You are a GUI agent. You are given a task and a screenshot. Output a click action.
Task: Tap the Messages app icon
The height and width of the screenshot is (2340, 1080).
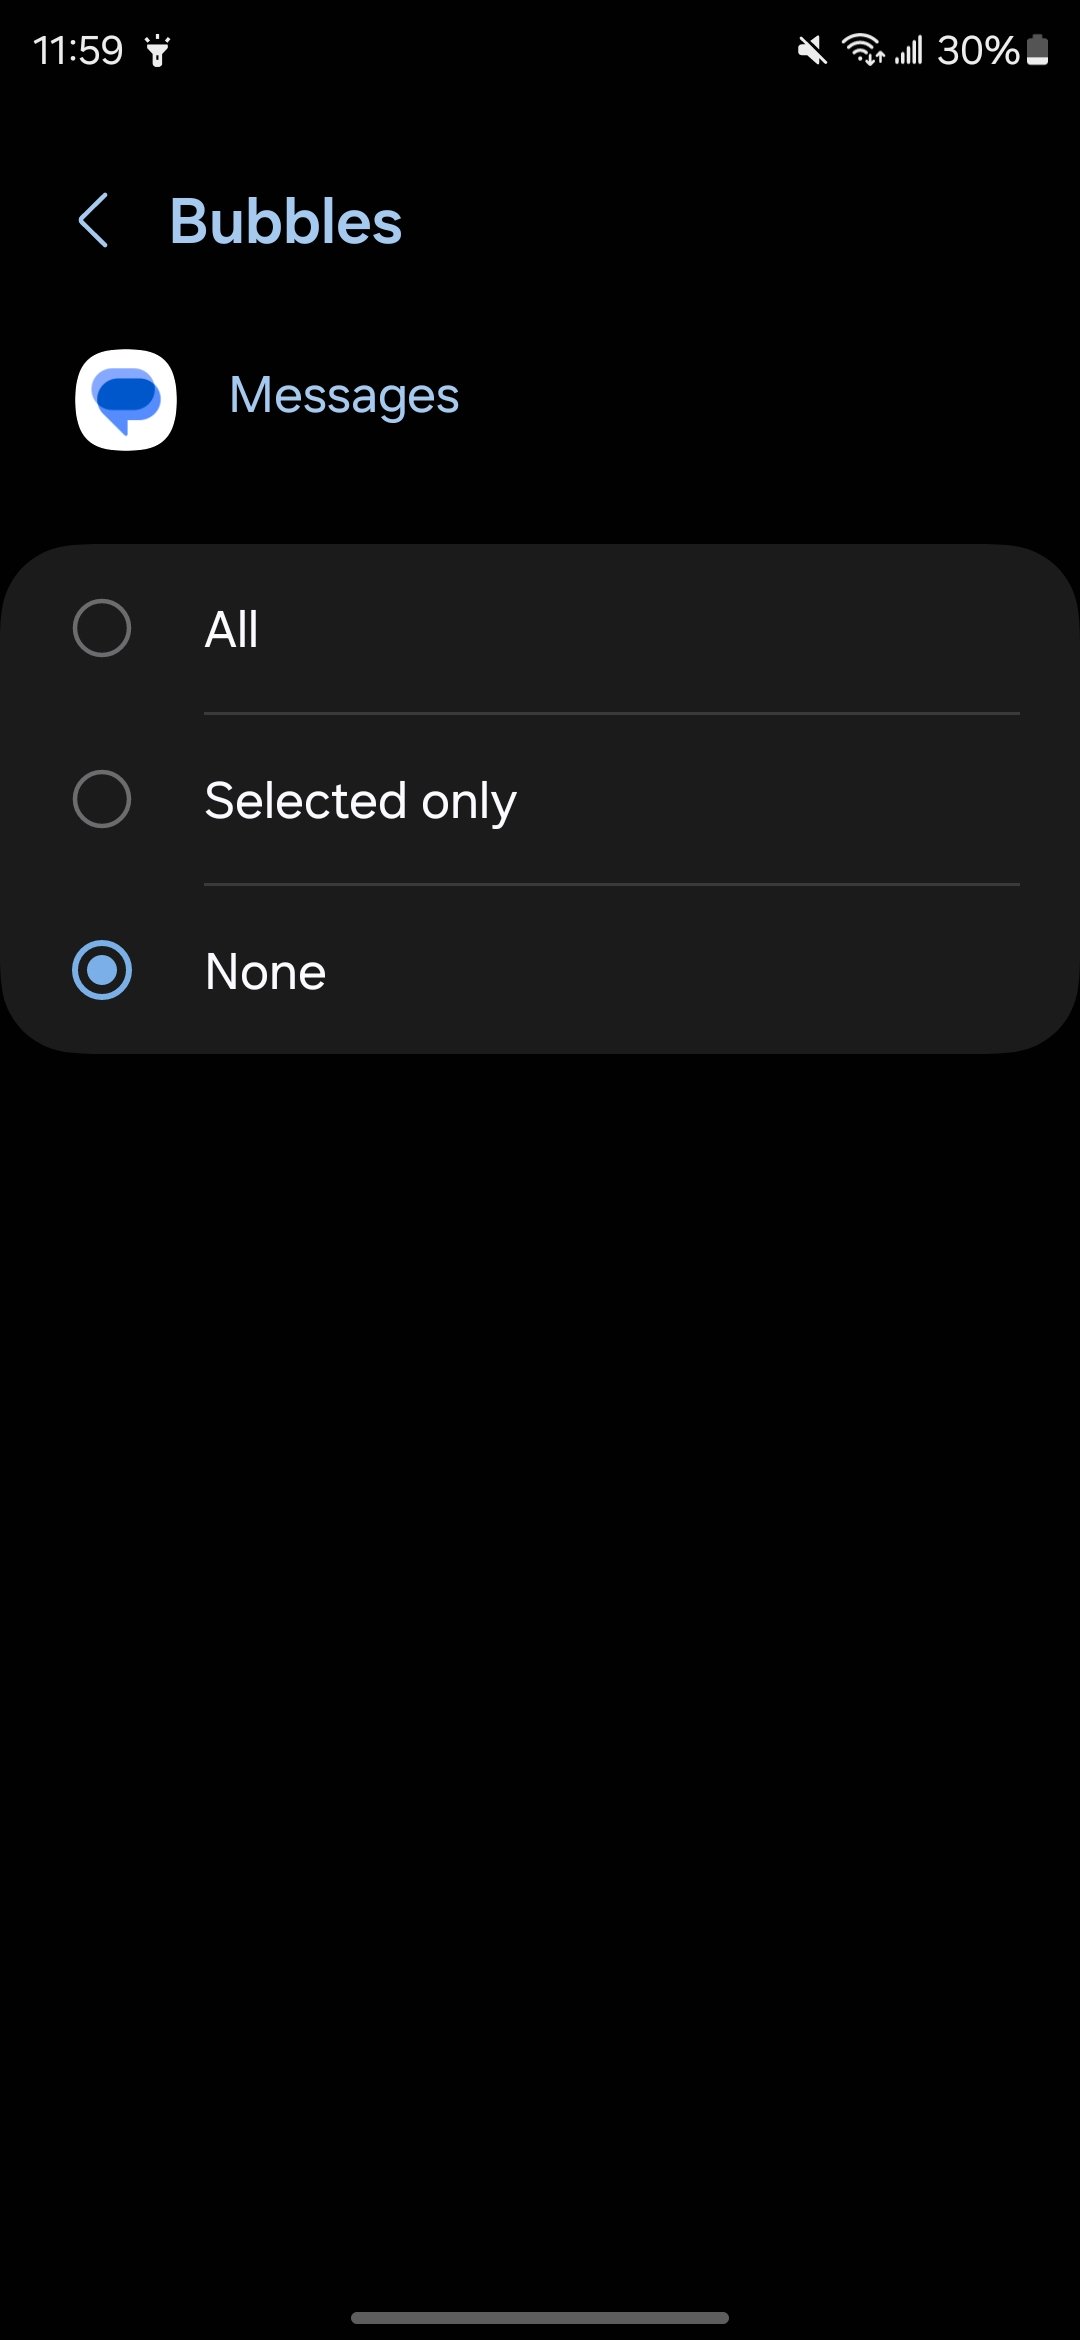coord(126,400)
